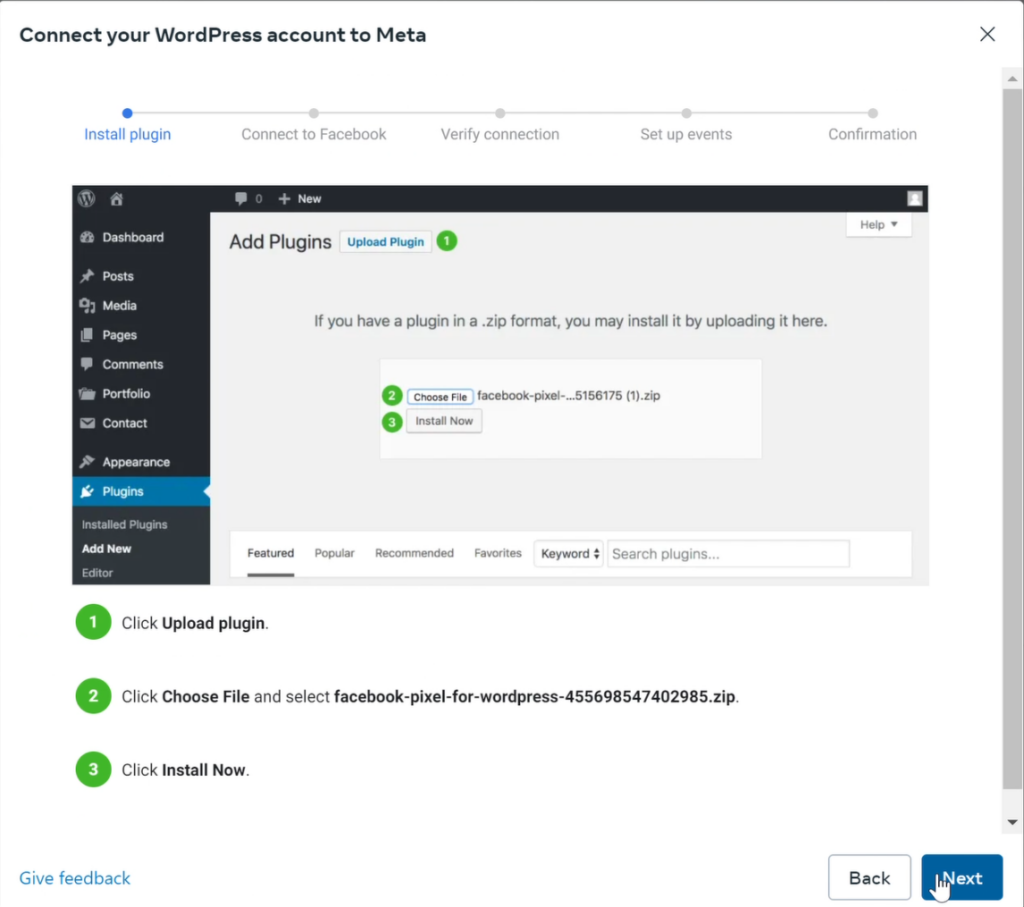
Task: Click scrollbar down arrow
Action: pos(1012,822)
